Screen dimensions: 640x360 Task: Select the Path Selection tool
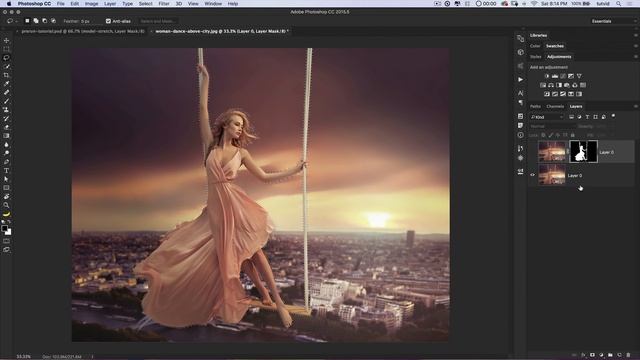[6, 179]
